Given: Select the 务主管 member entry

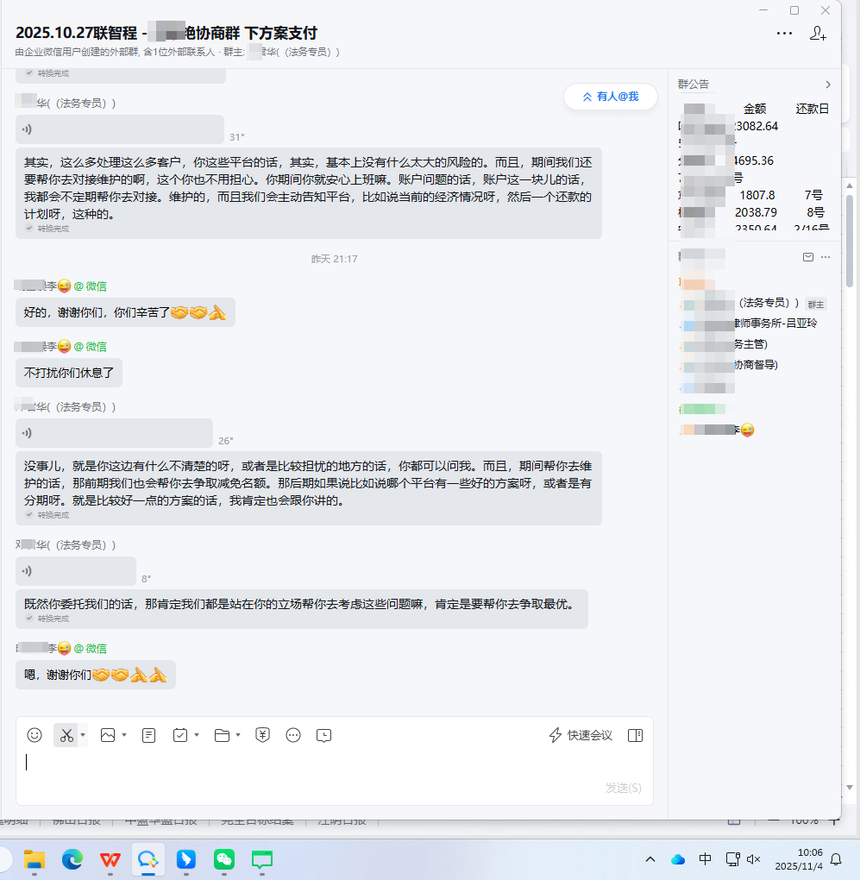Looking at the screenshot, I should click(724, 344).
